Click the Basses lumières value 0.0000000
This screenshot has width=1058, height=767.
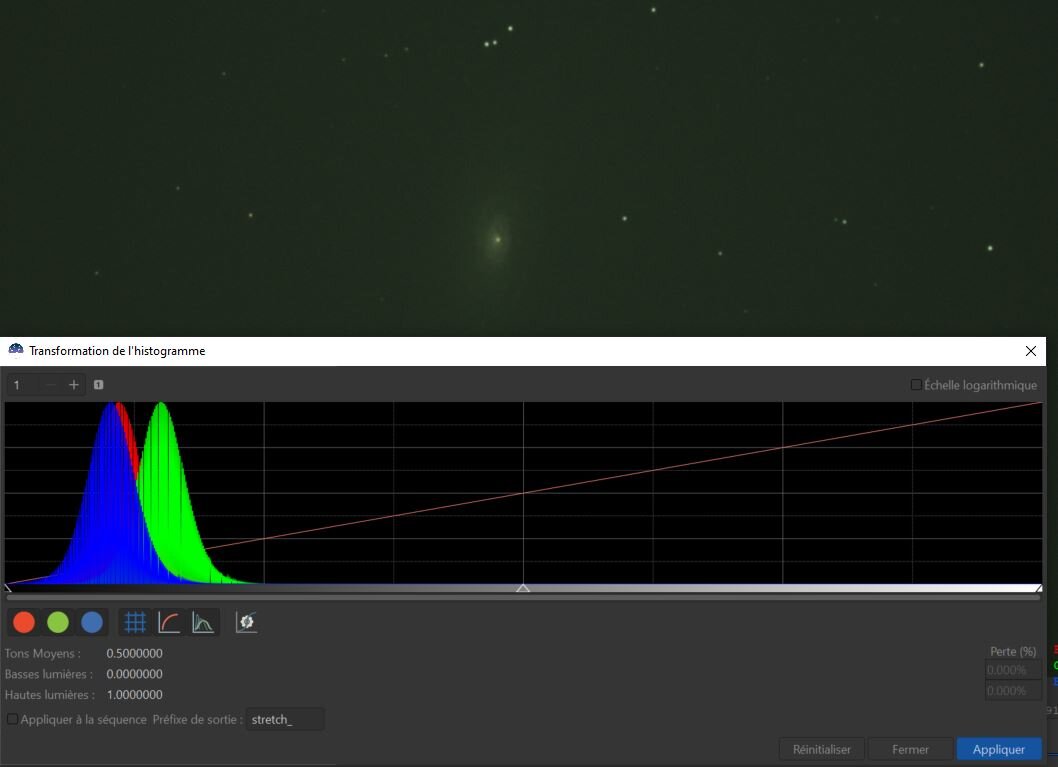click(134, 674)
